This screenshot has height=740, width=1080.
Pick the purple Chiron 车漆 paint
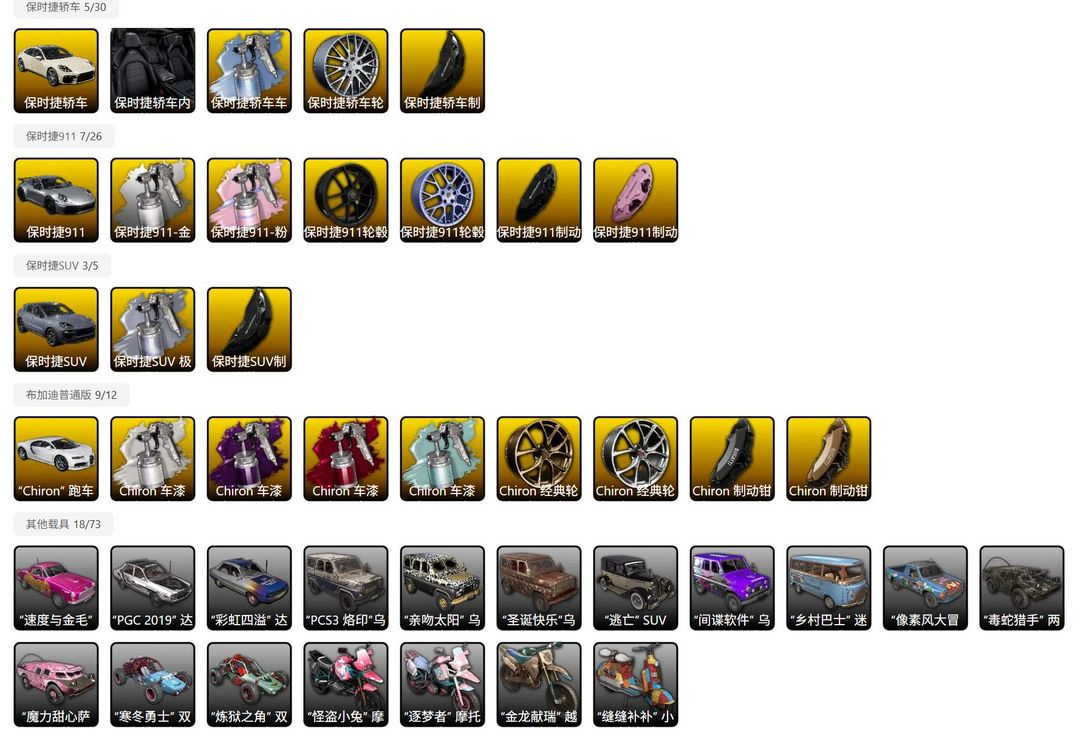tap(249, 458)
